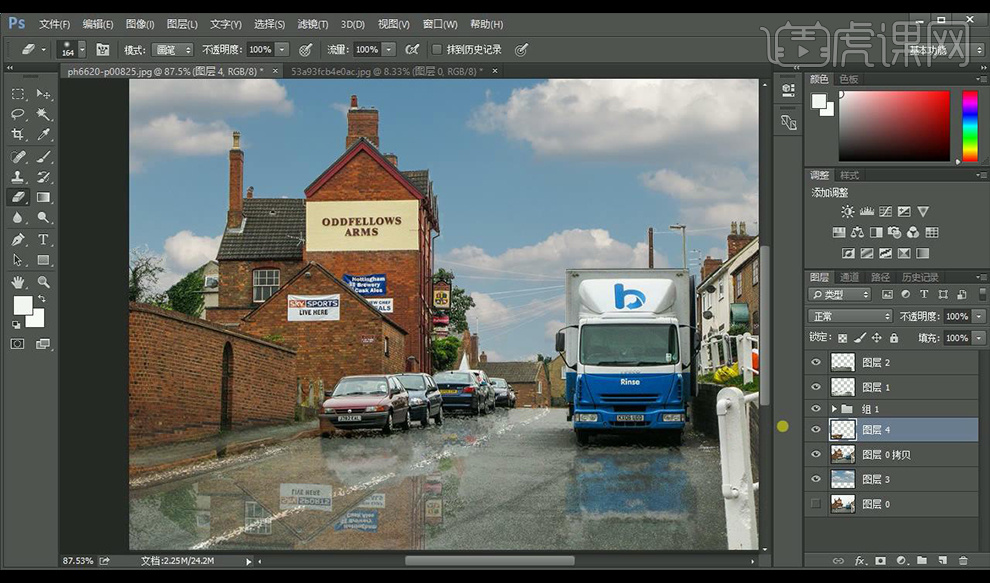Select the Move tool

click(x=43, y=94)
